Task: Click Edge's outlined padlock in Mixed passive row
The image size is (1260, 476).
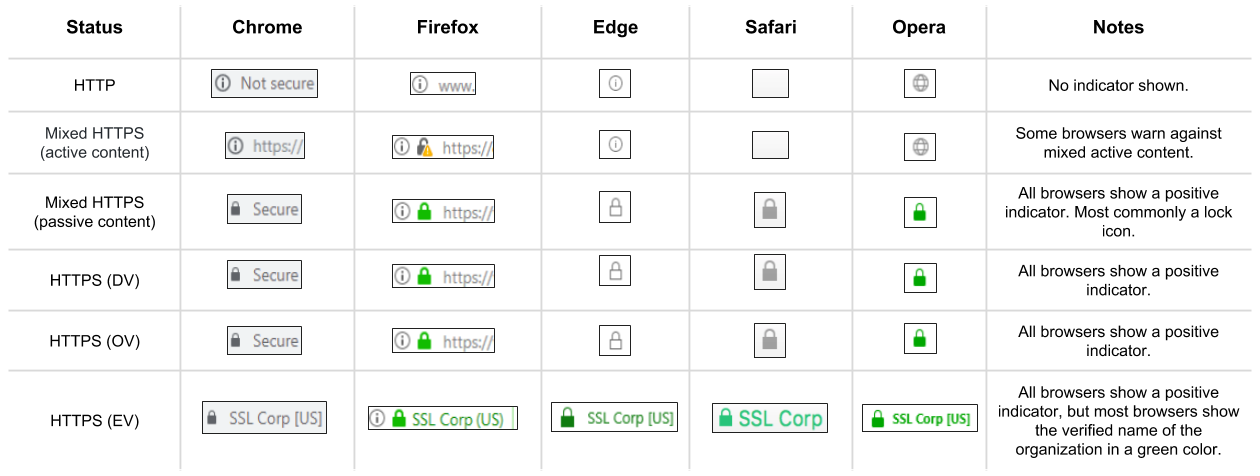Action: tap(615, 209)
